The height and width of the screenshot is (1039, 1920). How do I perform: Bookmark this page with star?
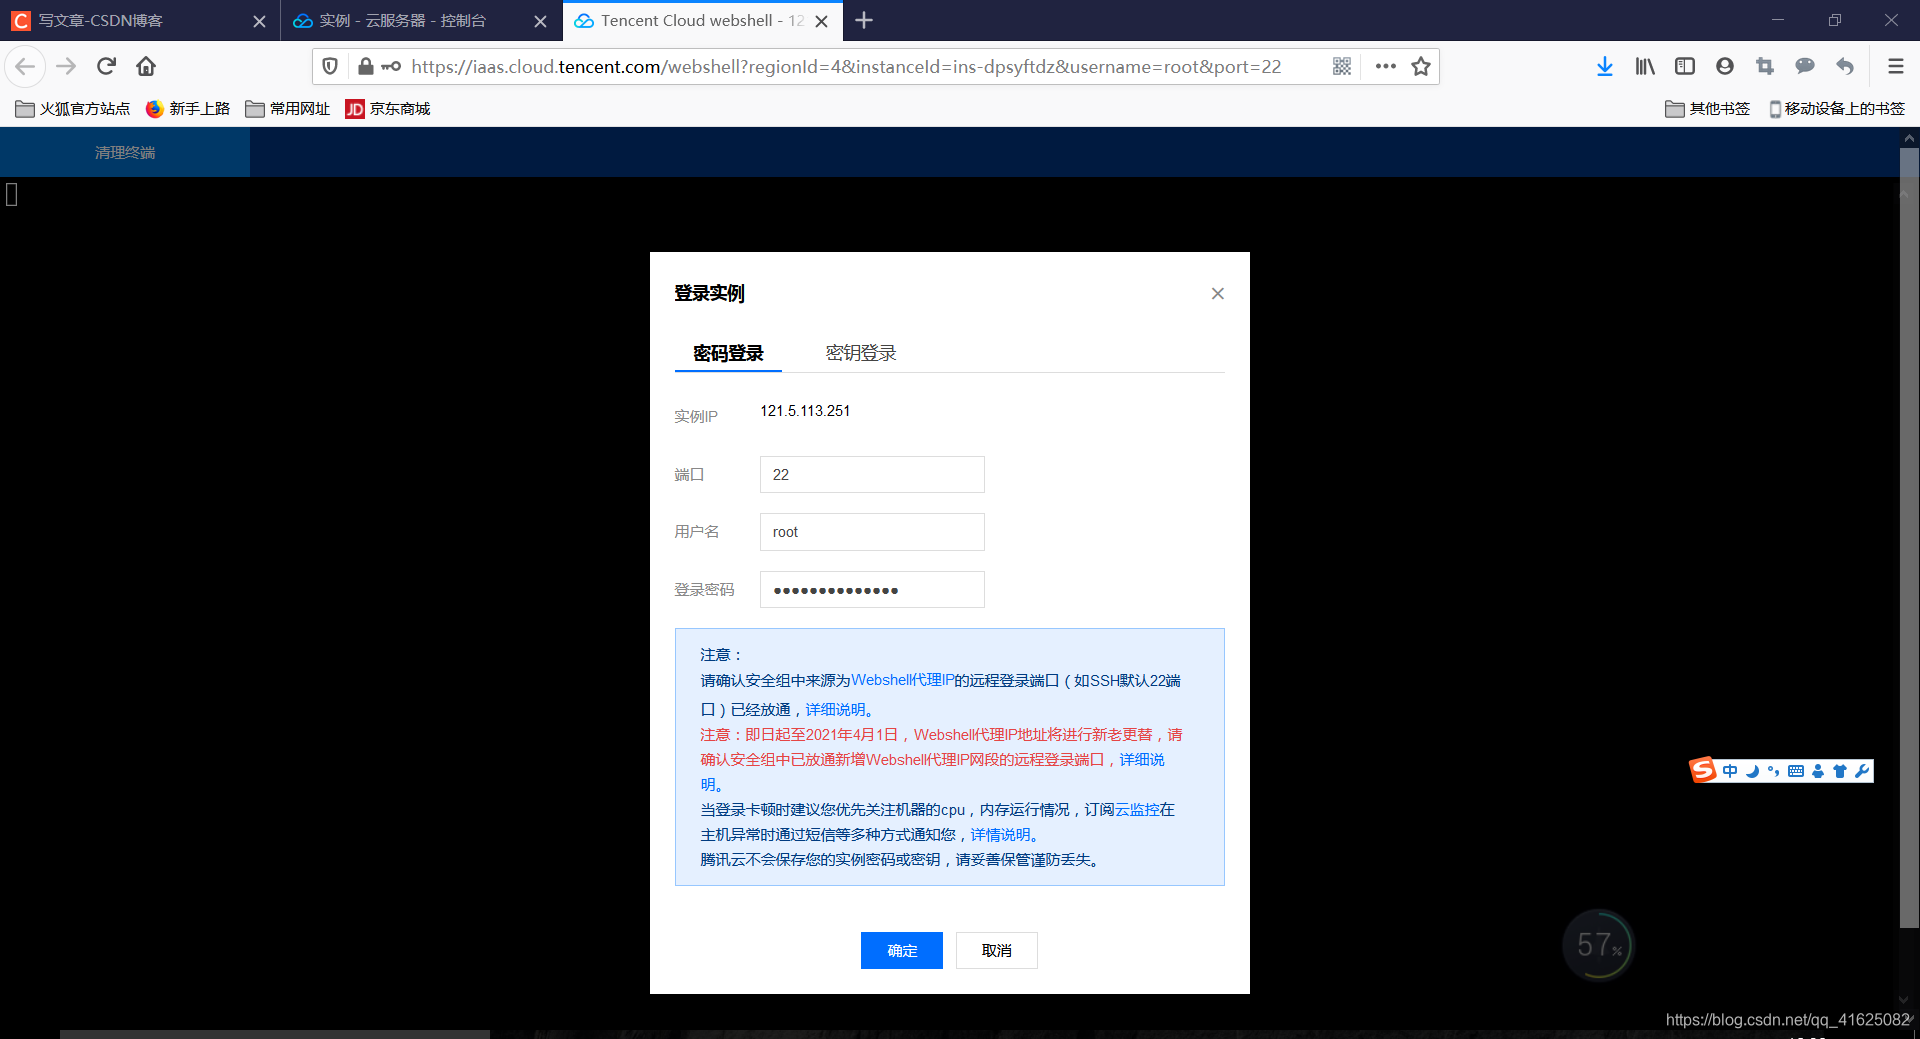[1421, 66]
